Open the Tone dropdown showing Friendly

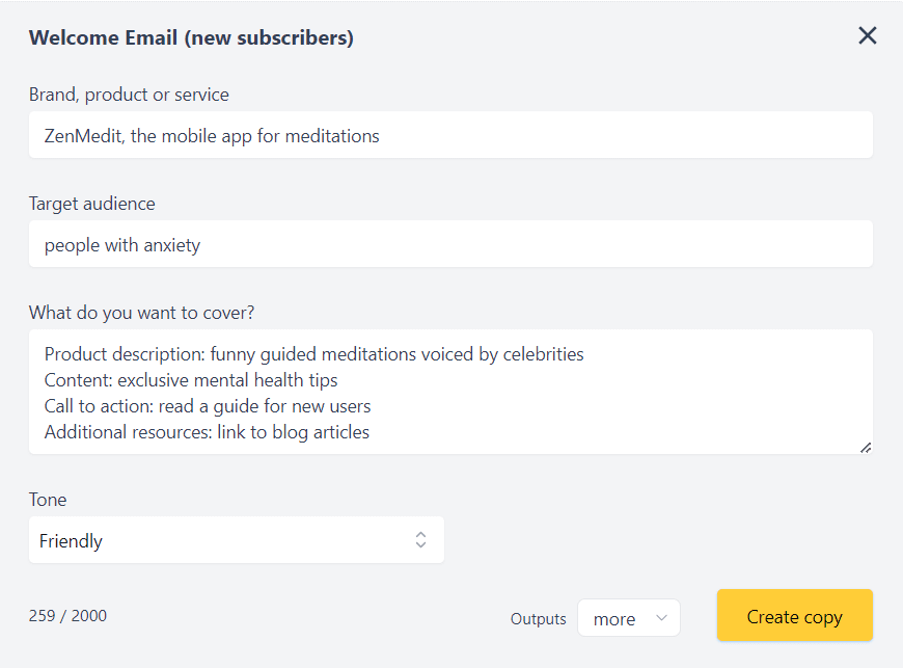[x=236, y=540]
